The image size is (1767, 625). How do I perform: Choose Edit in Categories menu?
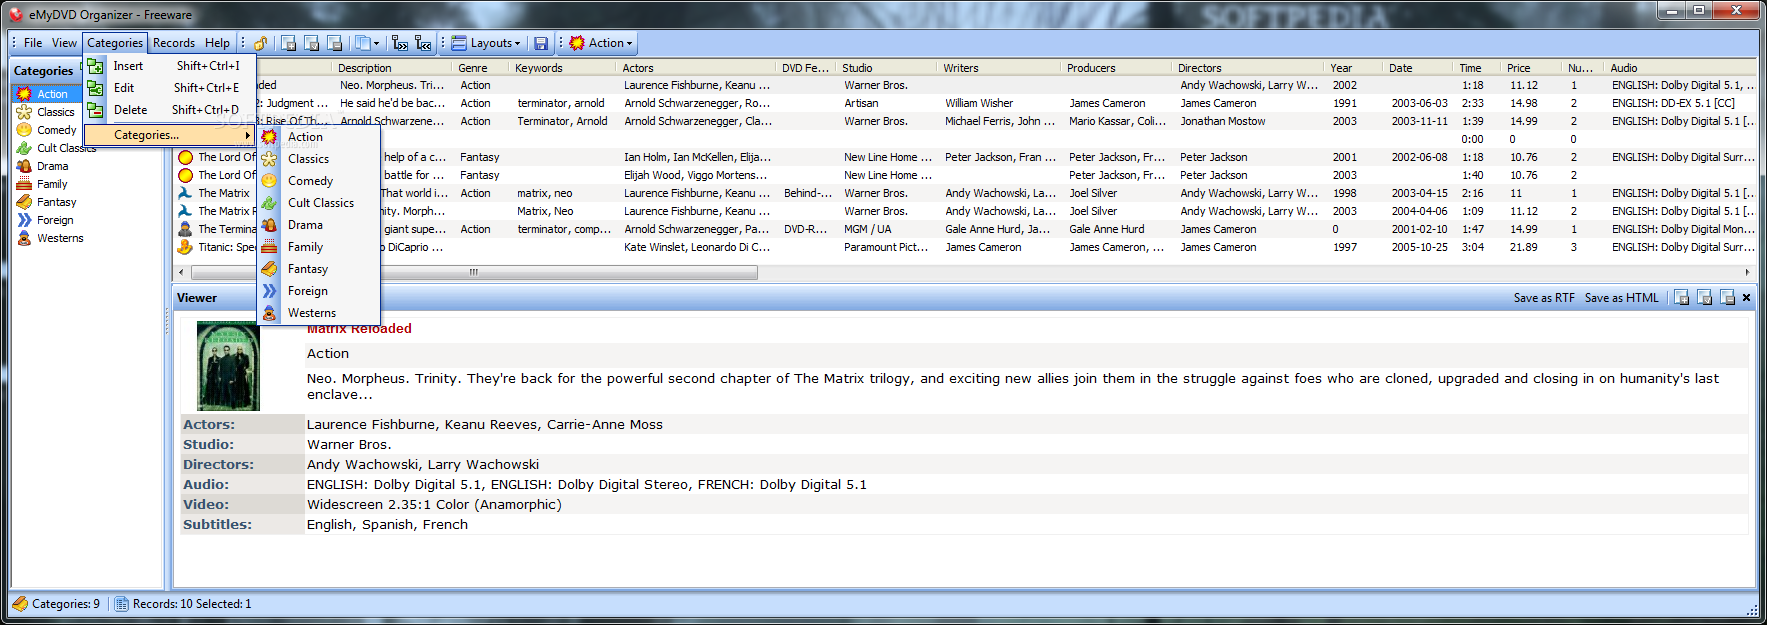pos(169,88)
